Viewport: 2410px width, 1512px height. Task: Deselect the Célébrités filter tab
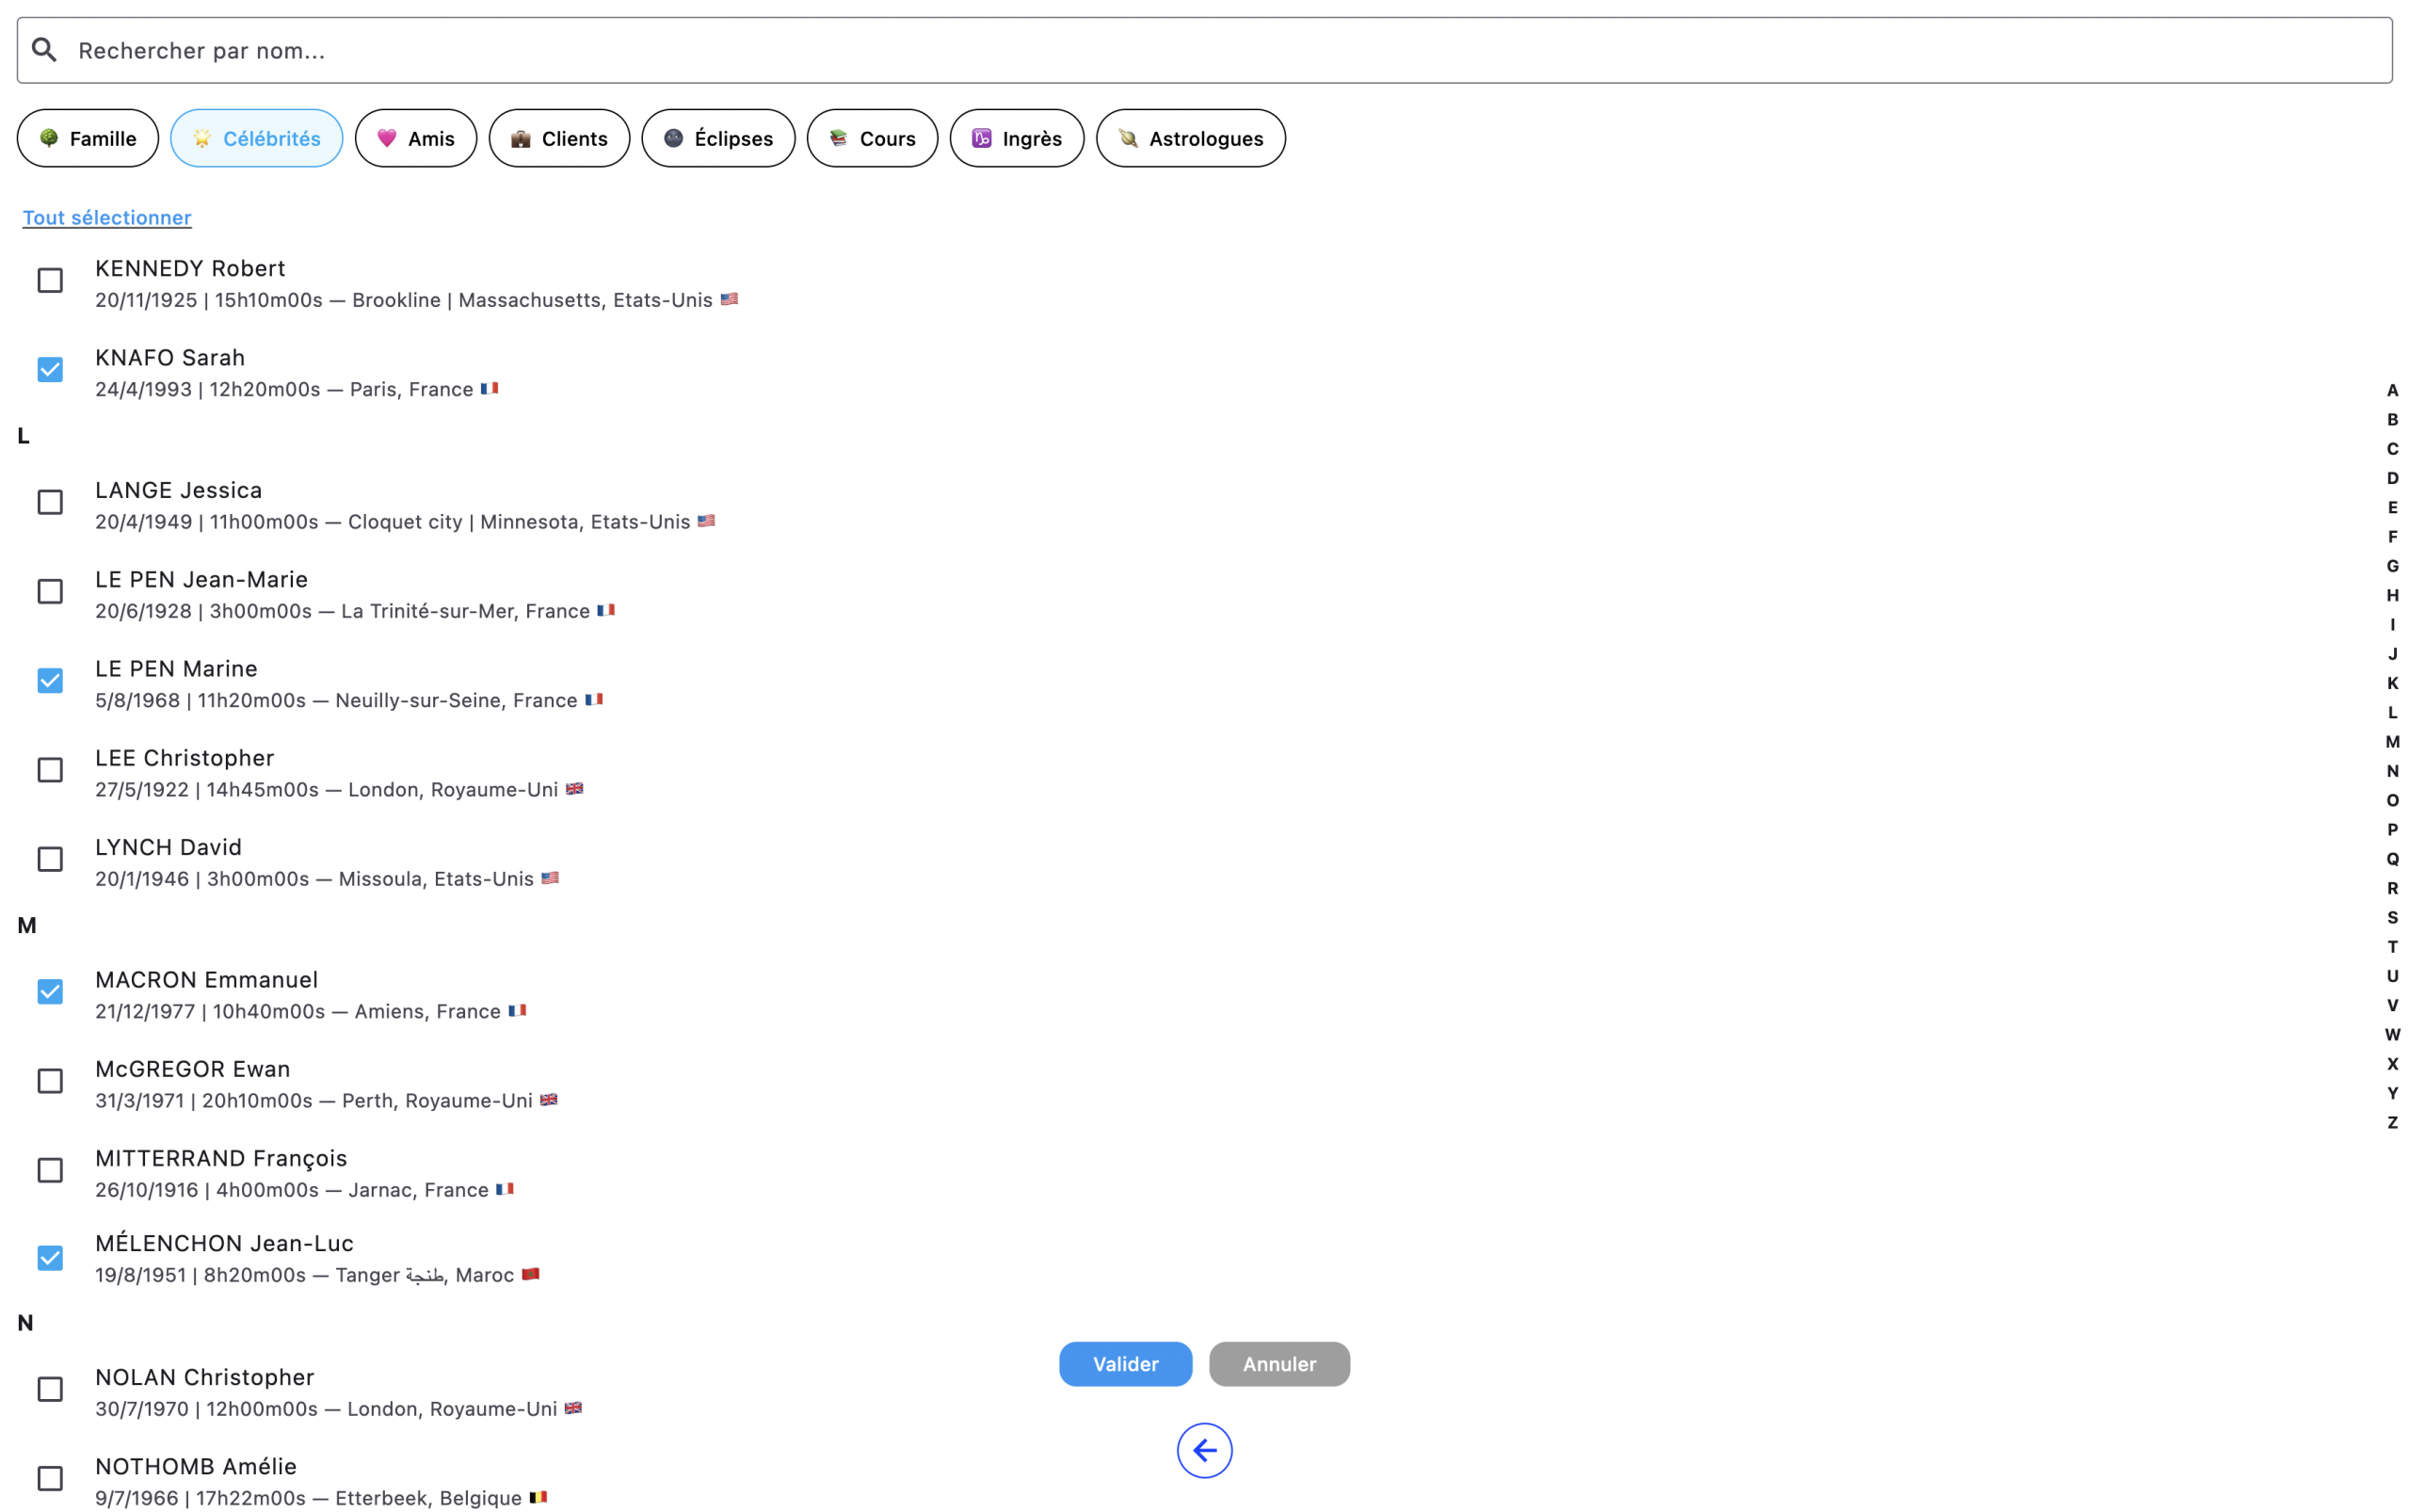click(x=256, y=138)
